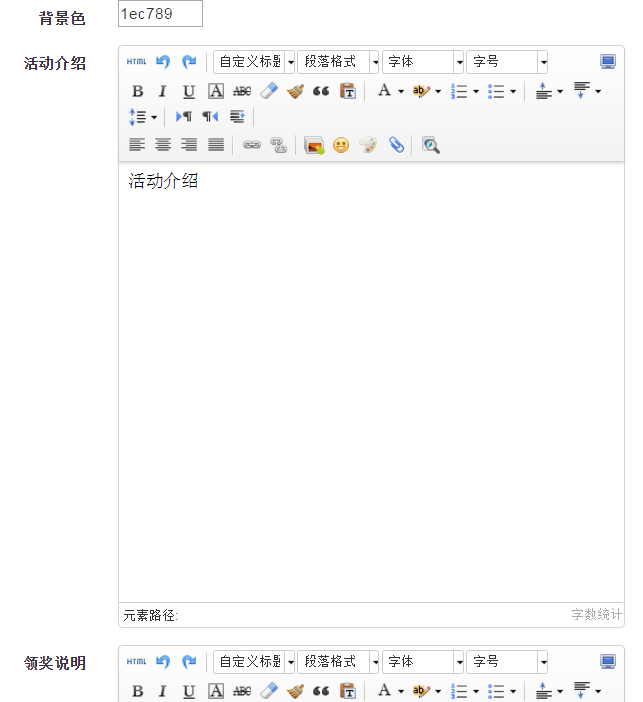
Task: Open 段落格式 dropdown in 活动介绍 editor
Action: (x=338, y=62)
